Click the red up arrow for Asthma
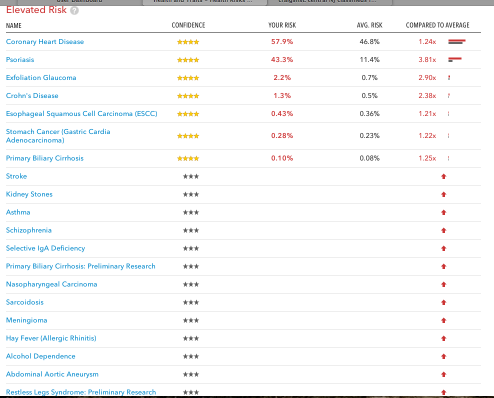 point(443,212)
